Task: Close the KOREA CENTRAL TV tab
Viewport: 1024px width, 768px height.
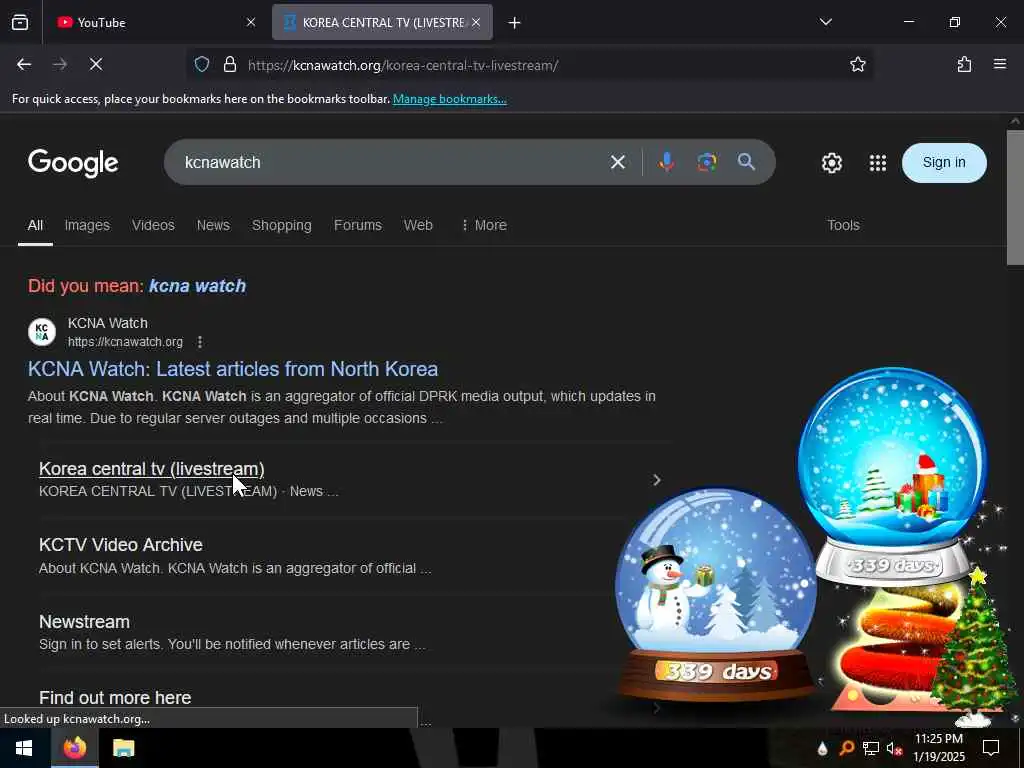Action: tap(476, 22)
